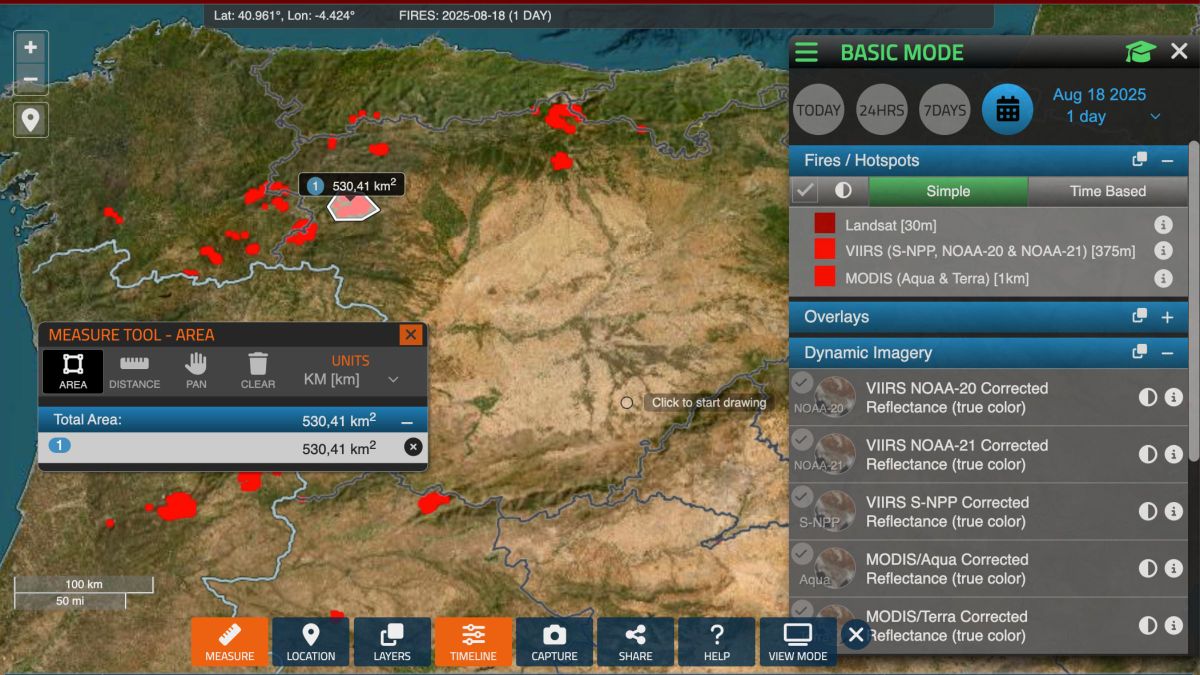This screenshot has height=675, width=1200.
Task: Click the calendar icon in right panel
Action: click(x=1007, y=109)
